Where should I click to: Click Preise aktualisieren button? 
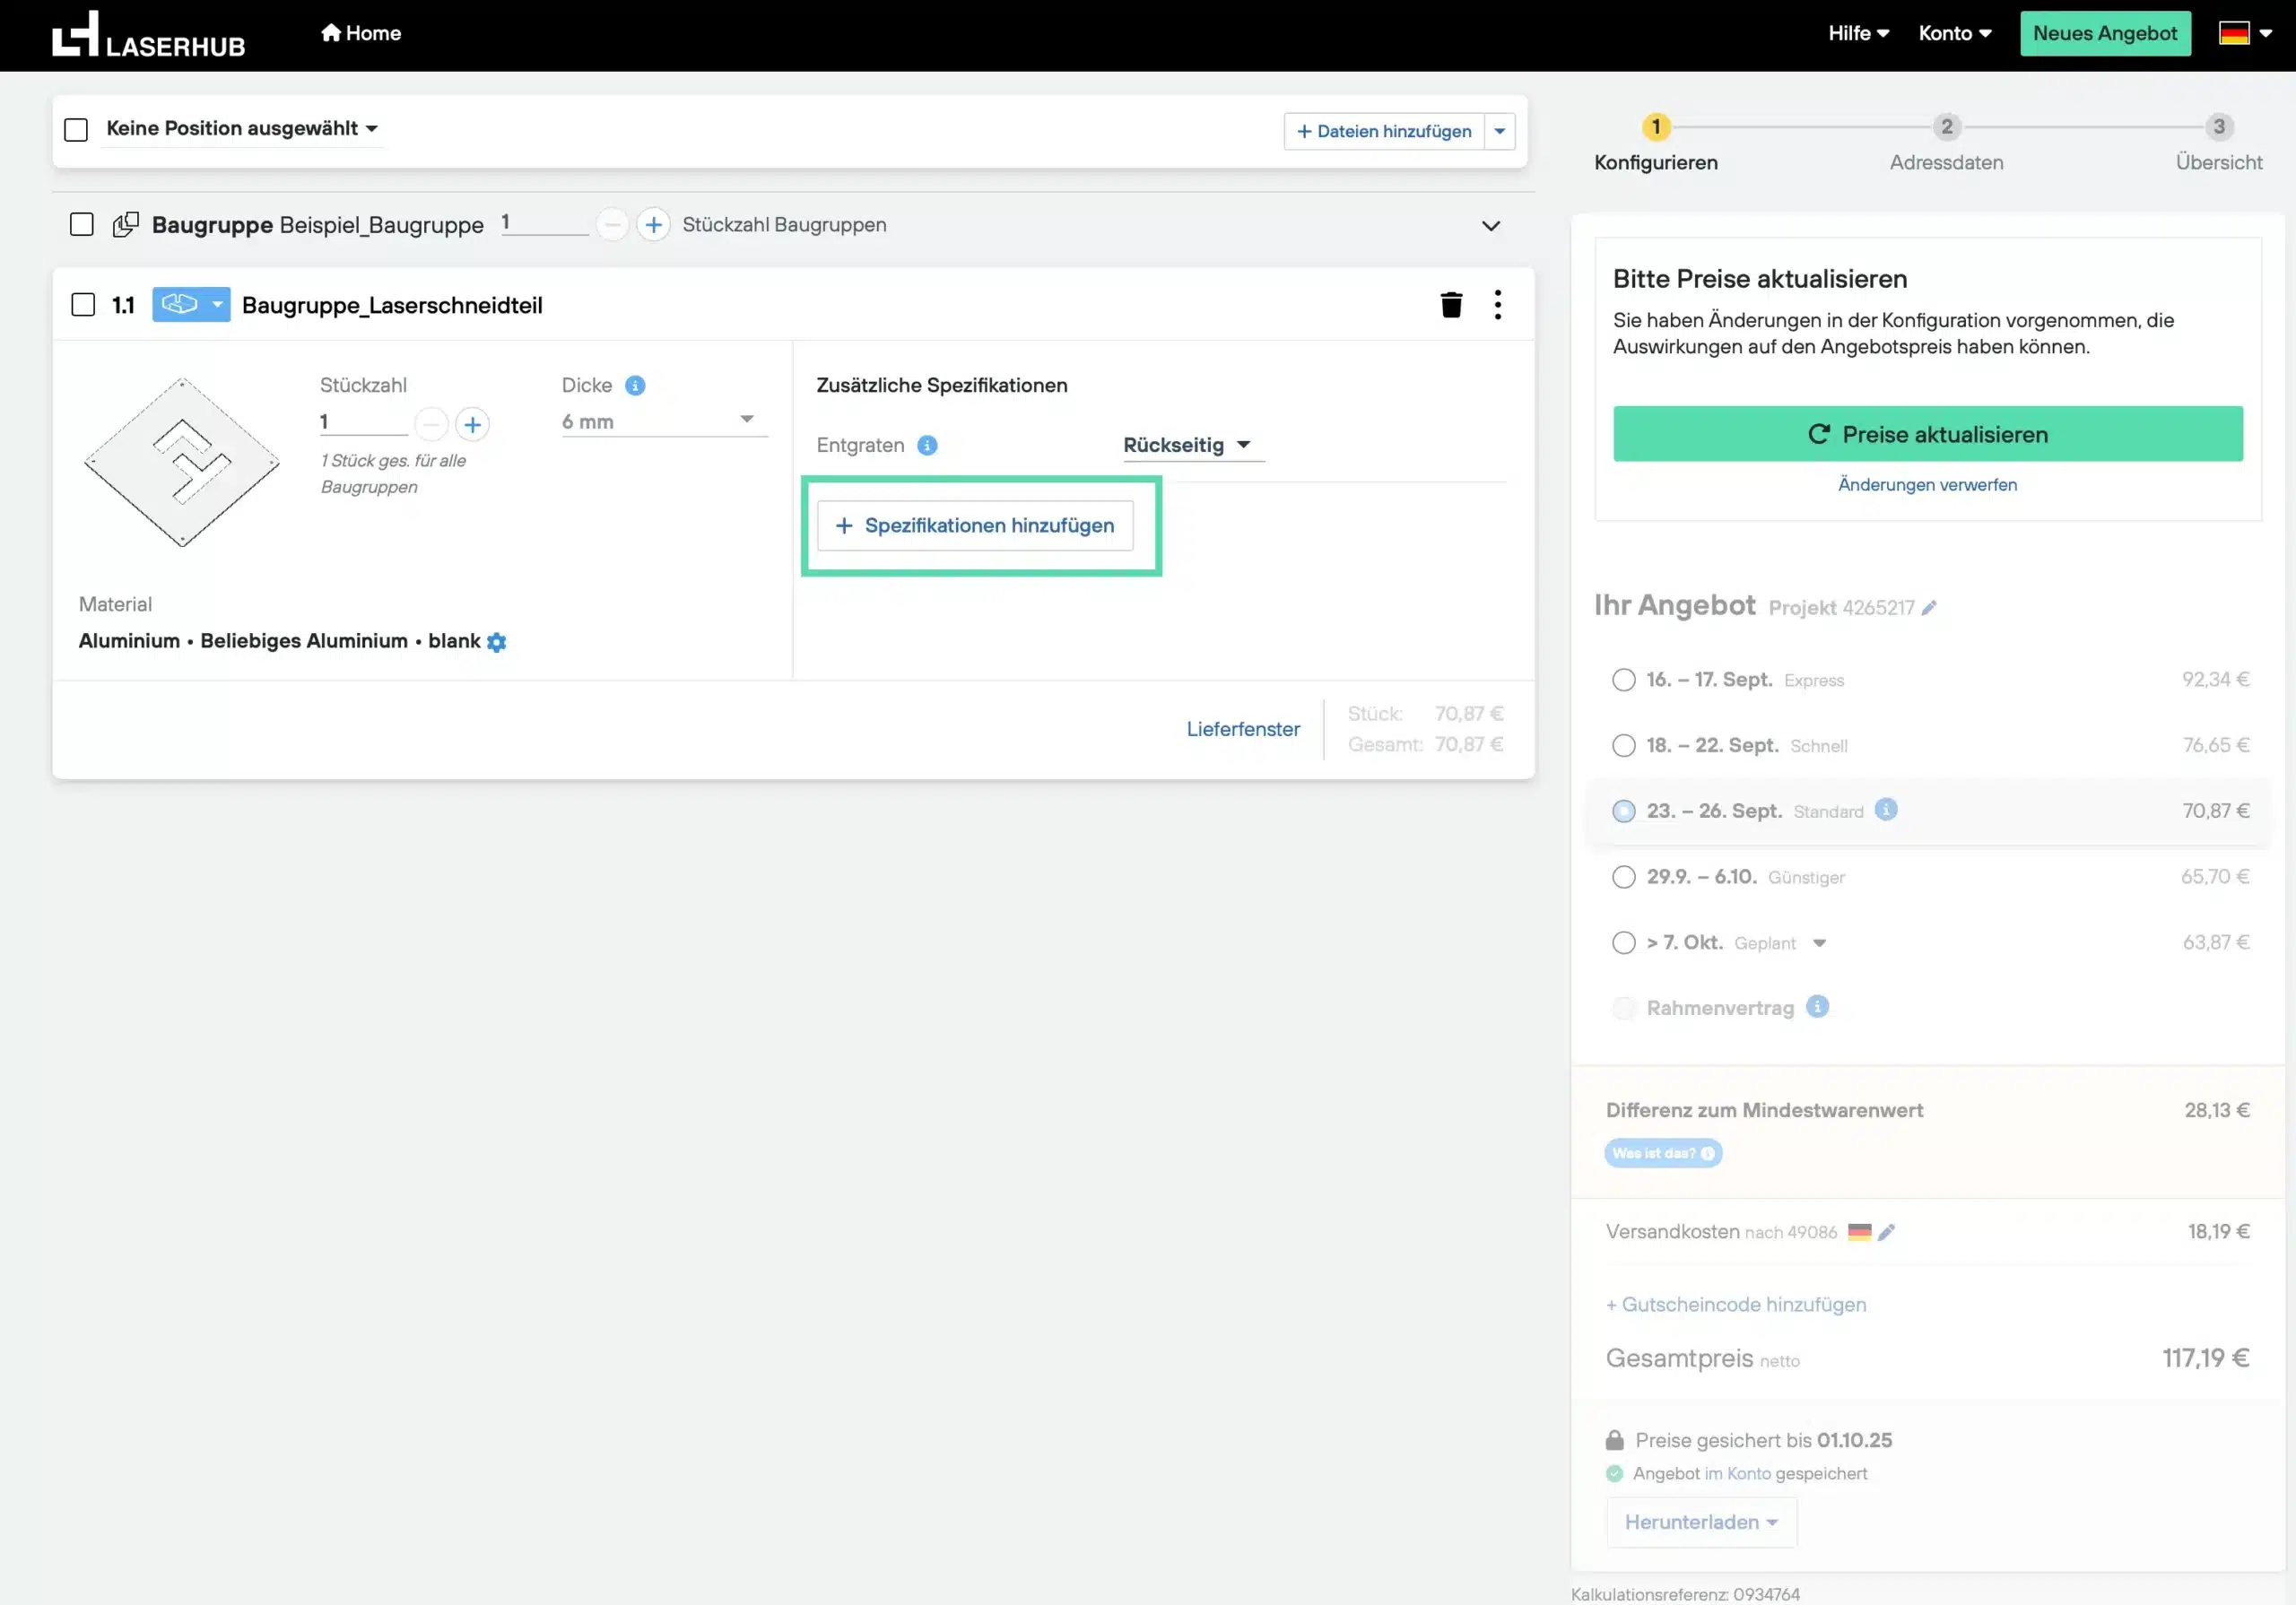point(1927,434)
